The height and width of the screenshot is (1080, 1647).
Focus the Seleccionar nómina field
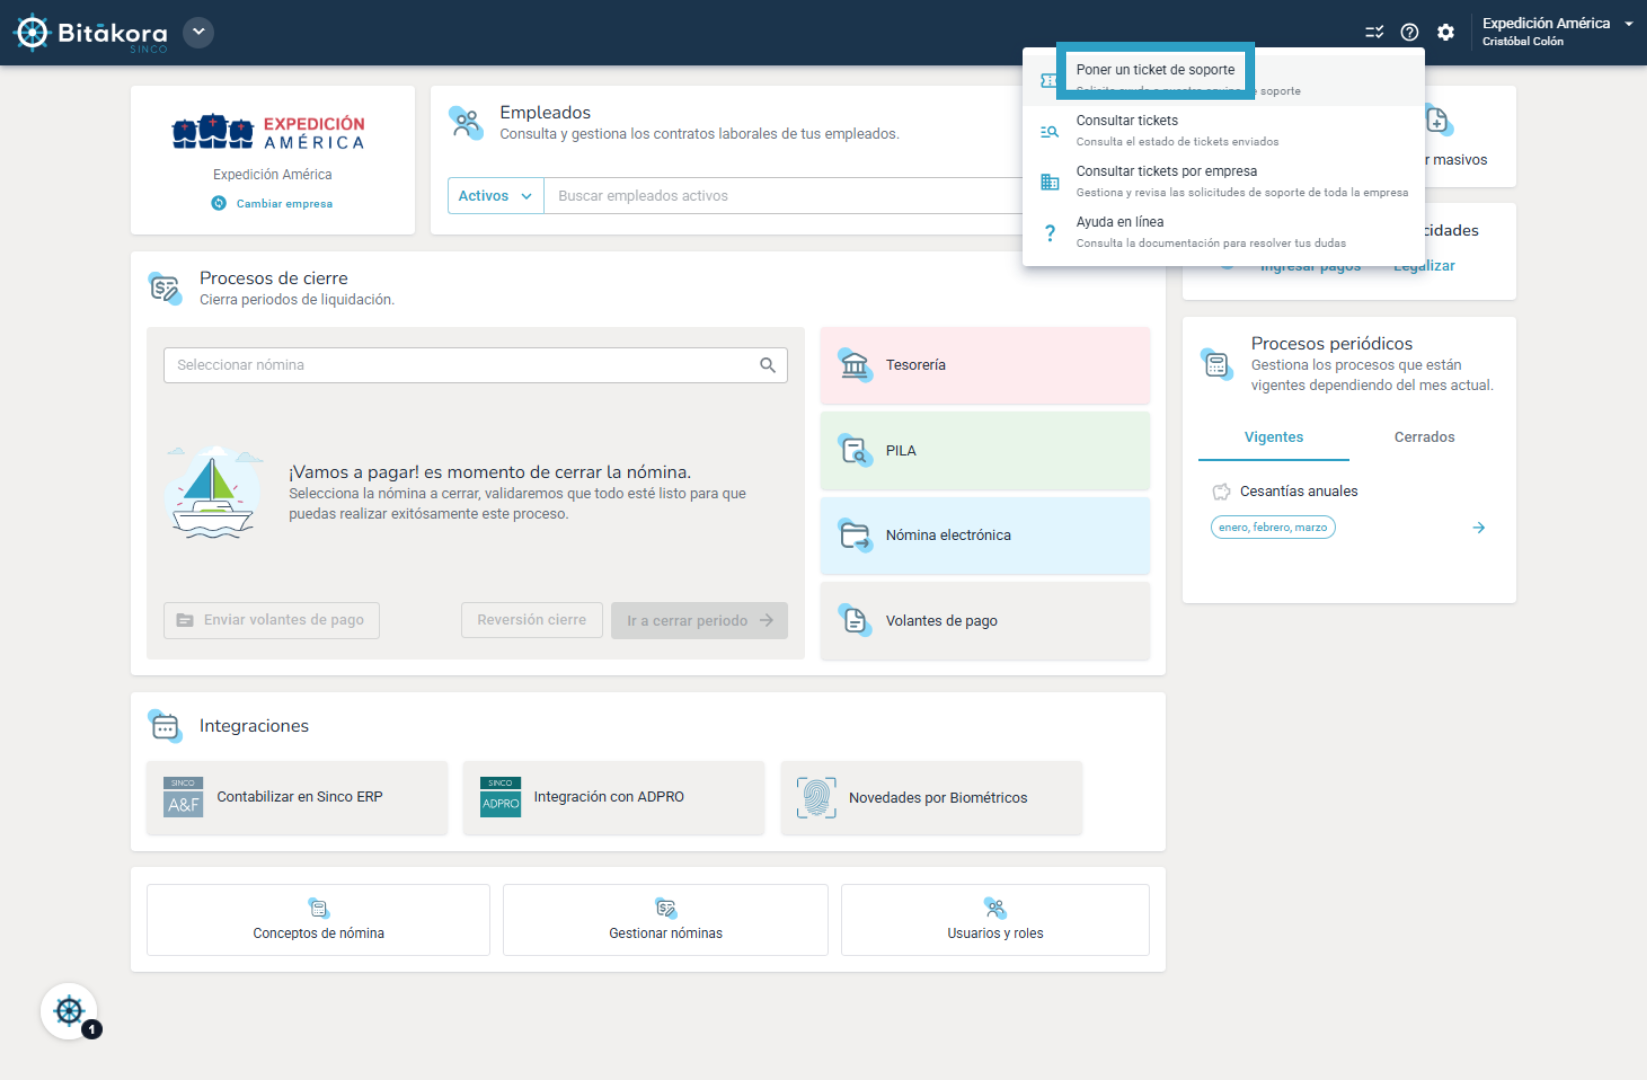tap(475, 365)
